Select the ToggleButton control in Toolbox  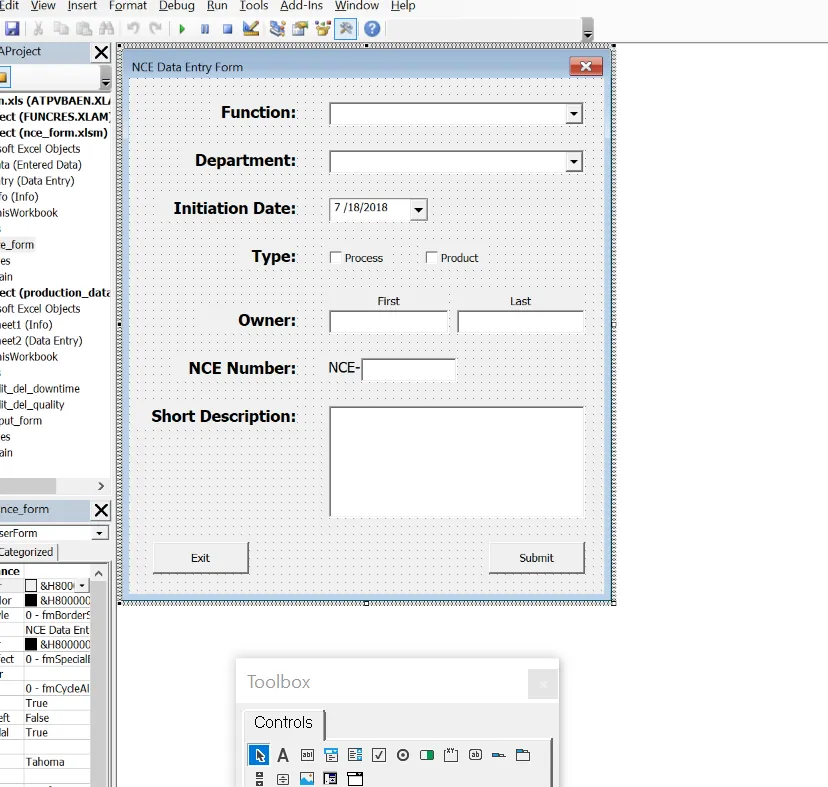[x=427, y=755]
